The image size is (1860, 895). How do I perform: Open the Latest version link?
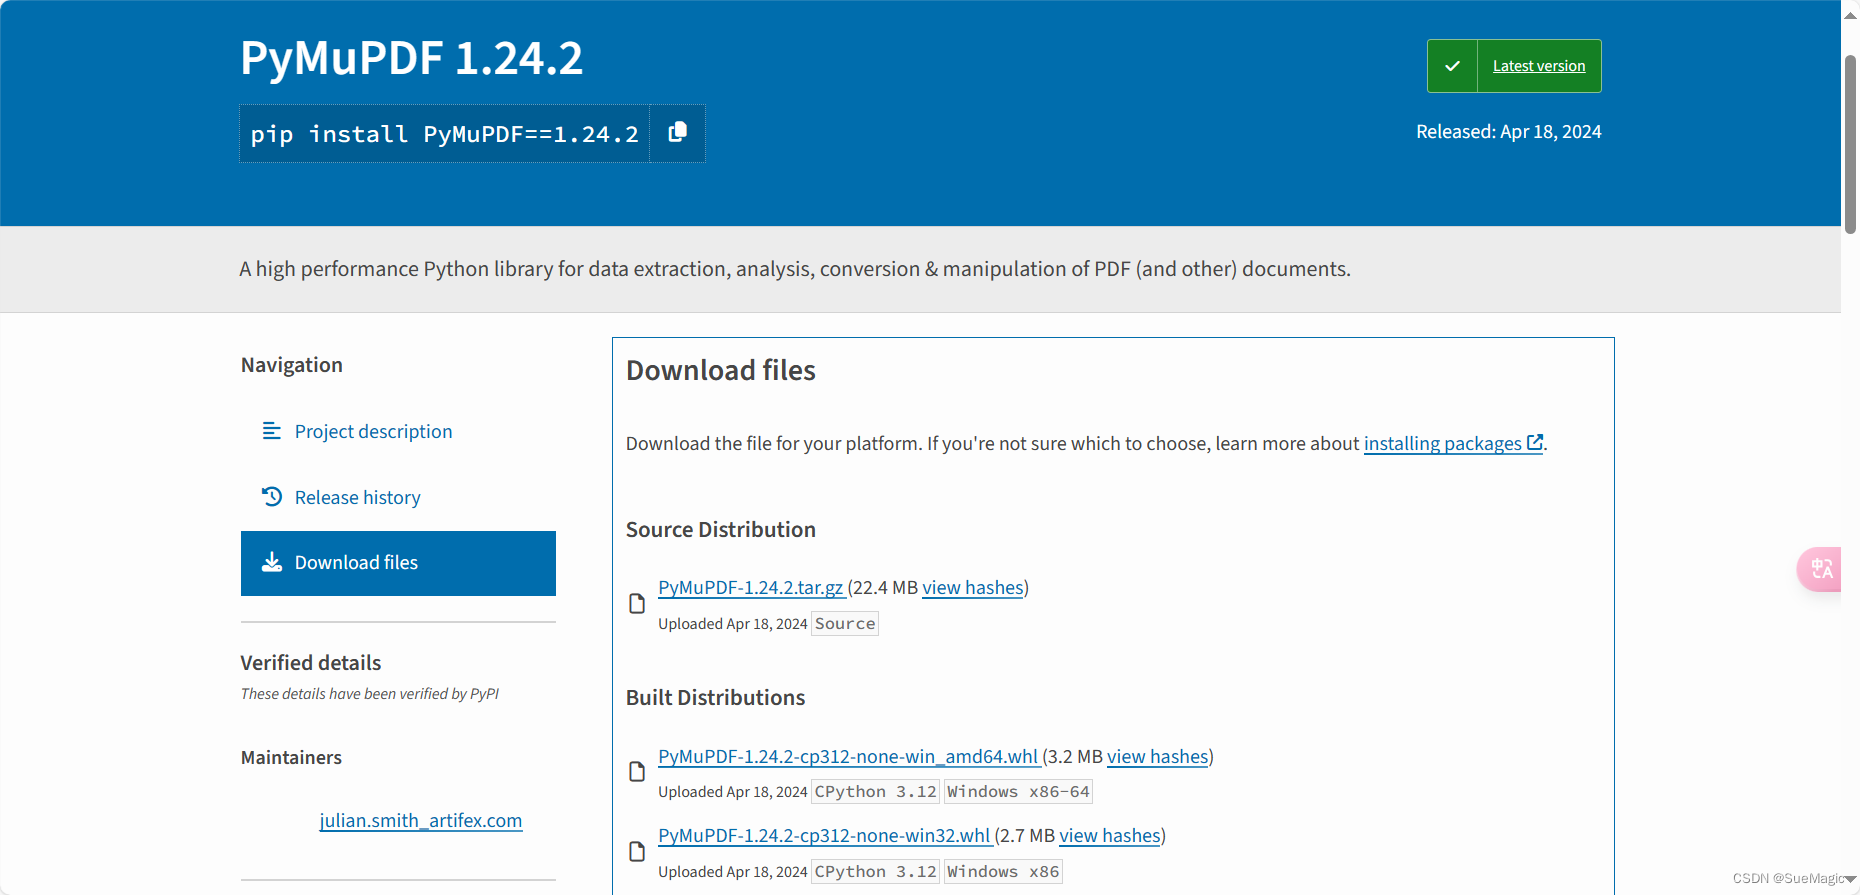(x=1539, y=66)
